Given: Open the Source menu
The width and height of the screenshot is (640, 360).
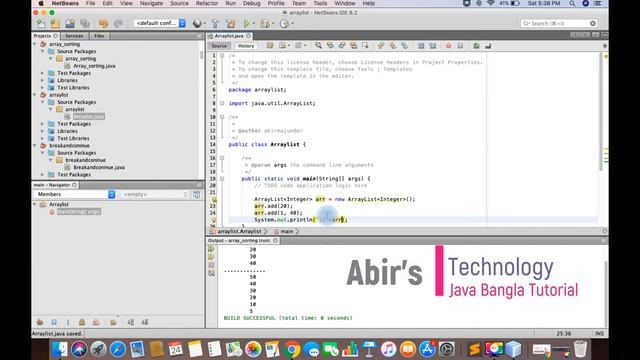Looking at the screenshot, I should [179, 3].
